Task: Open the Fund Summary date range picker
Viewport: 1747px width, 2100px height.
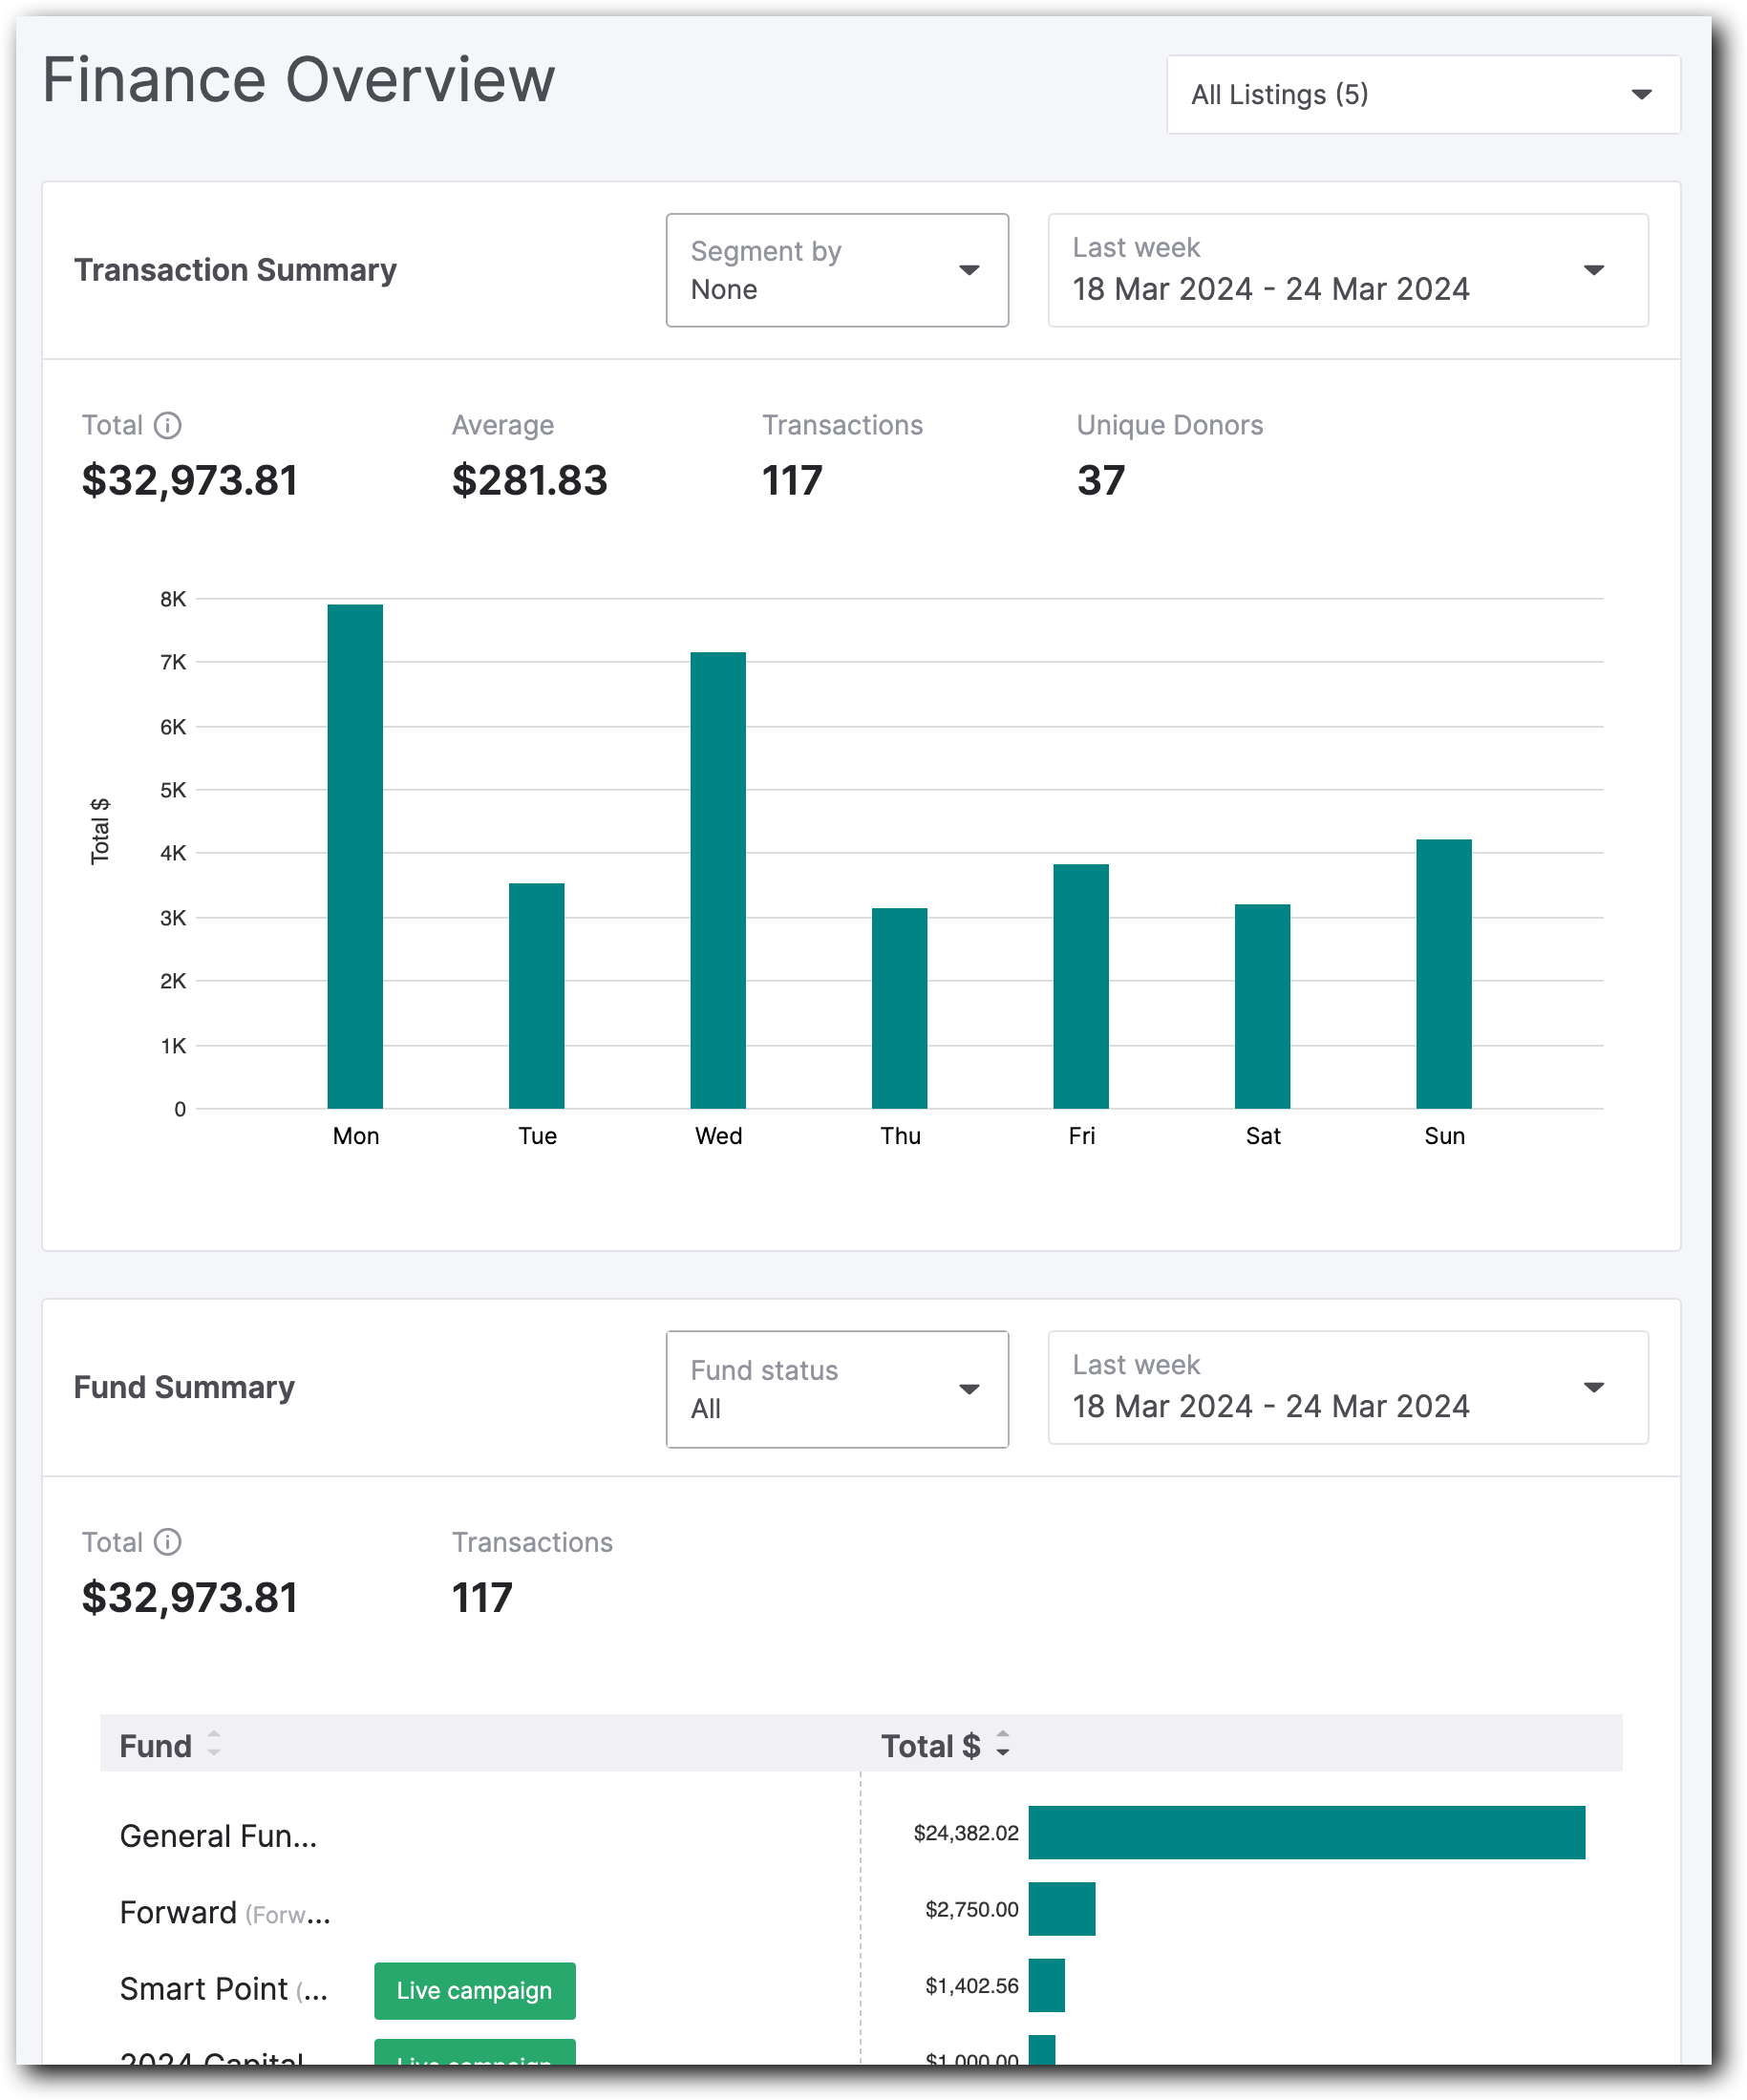Action: [x=1347, y=1389]
